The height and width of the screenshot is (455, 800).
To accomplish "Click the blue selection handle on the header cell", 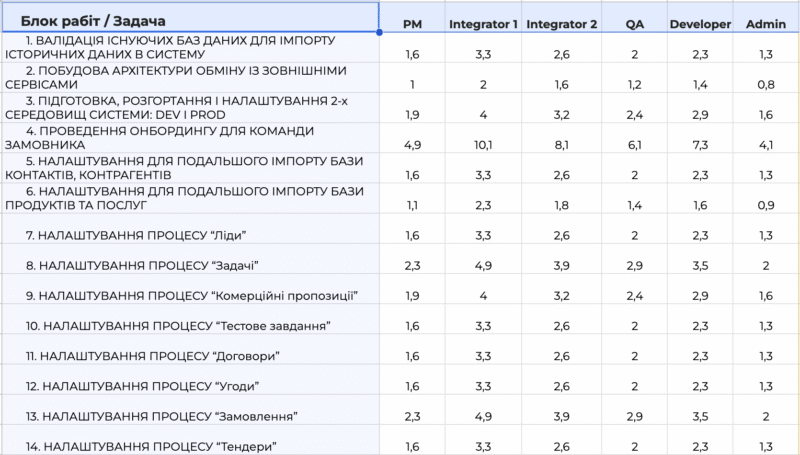I will pos(379,32).
